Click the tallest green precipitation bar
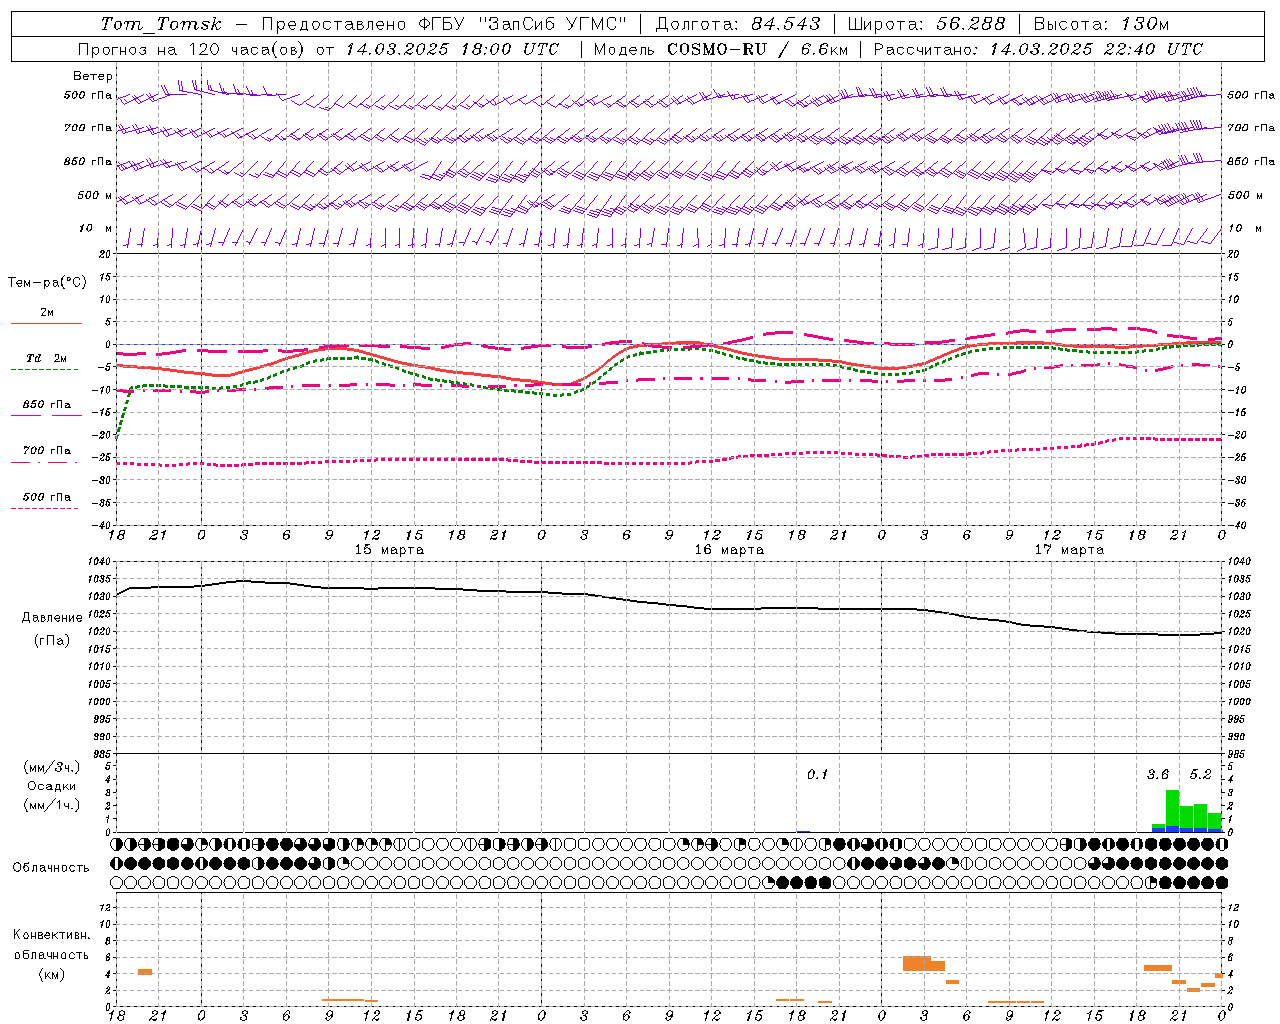This screenshot has width=1280, height=1024. [x=1172, y=808]
